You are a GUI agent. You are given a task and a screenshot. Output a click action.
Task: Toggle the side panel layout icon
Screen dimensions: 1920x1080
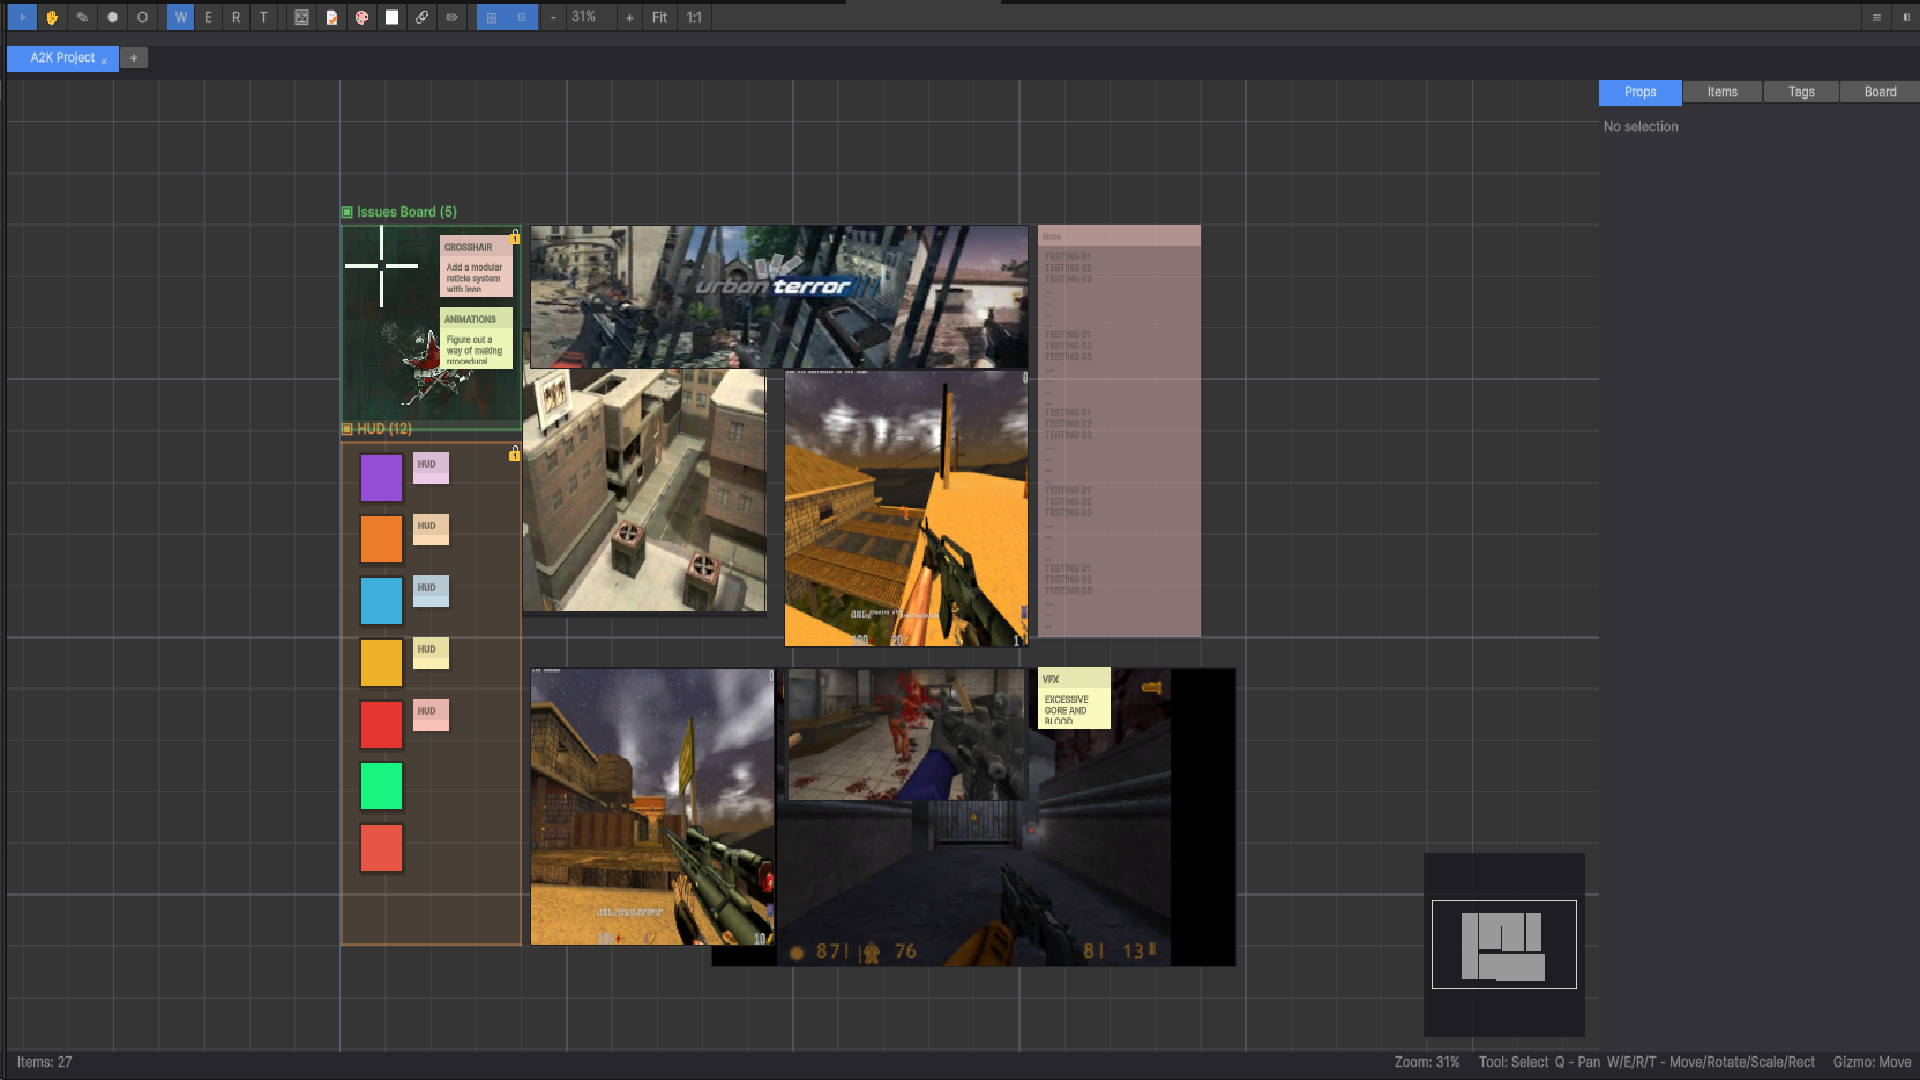[1906, 17]
